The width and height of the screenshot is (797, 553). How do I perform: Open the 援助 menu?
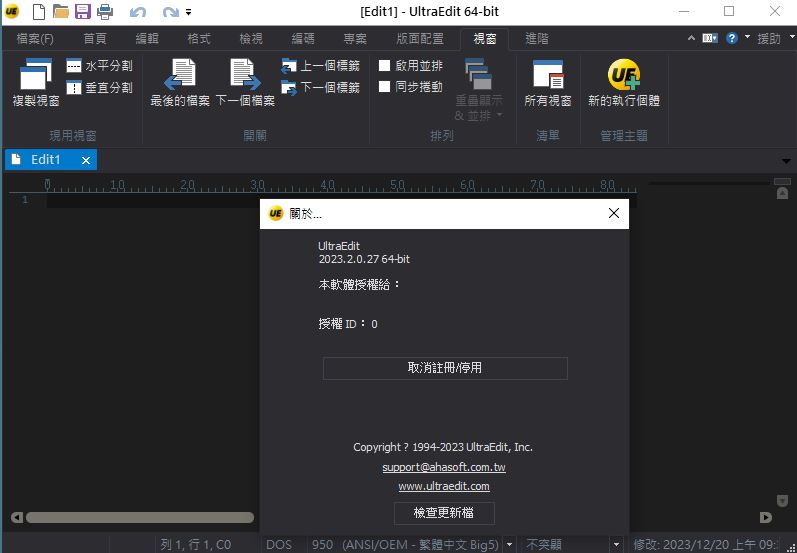pyautogui.click(x=769, y=39)
